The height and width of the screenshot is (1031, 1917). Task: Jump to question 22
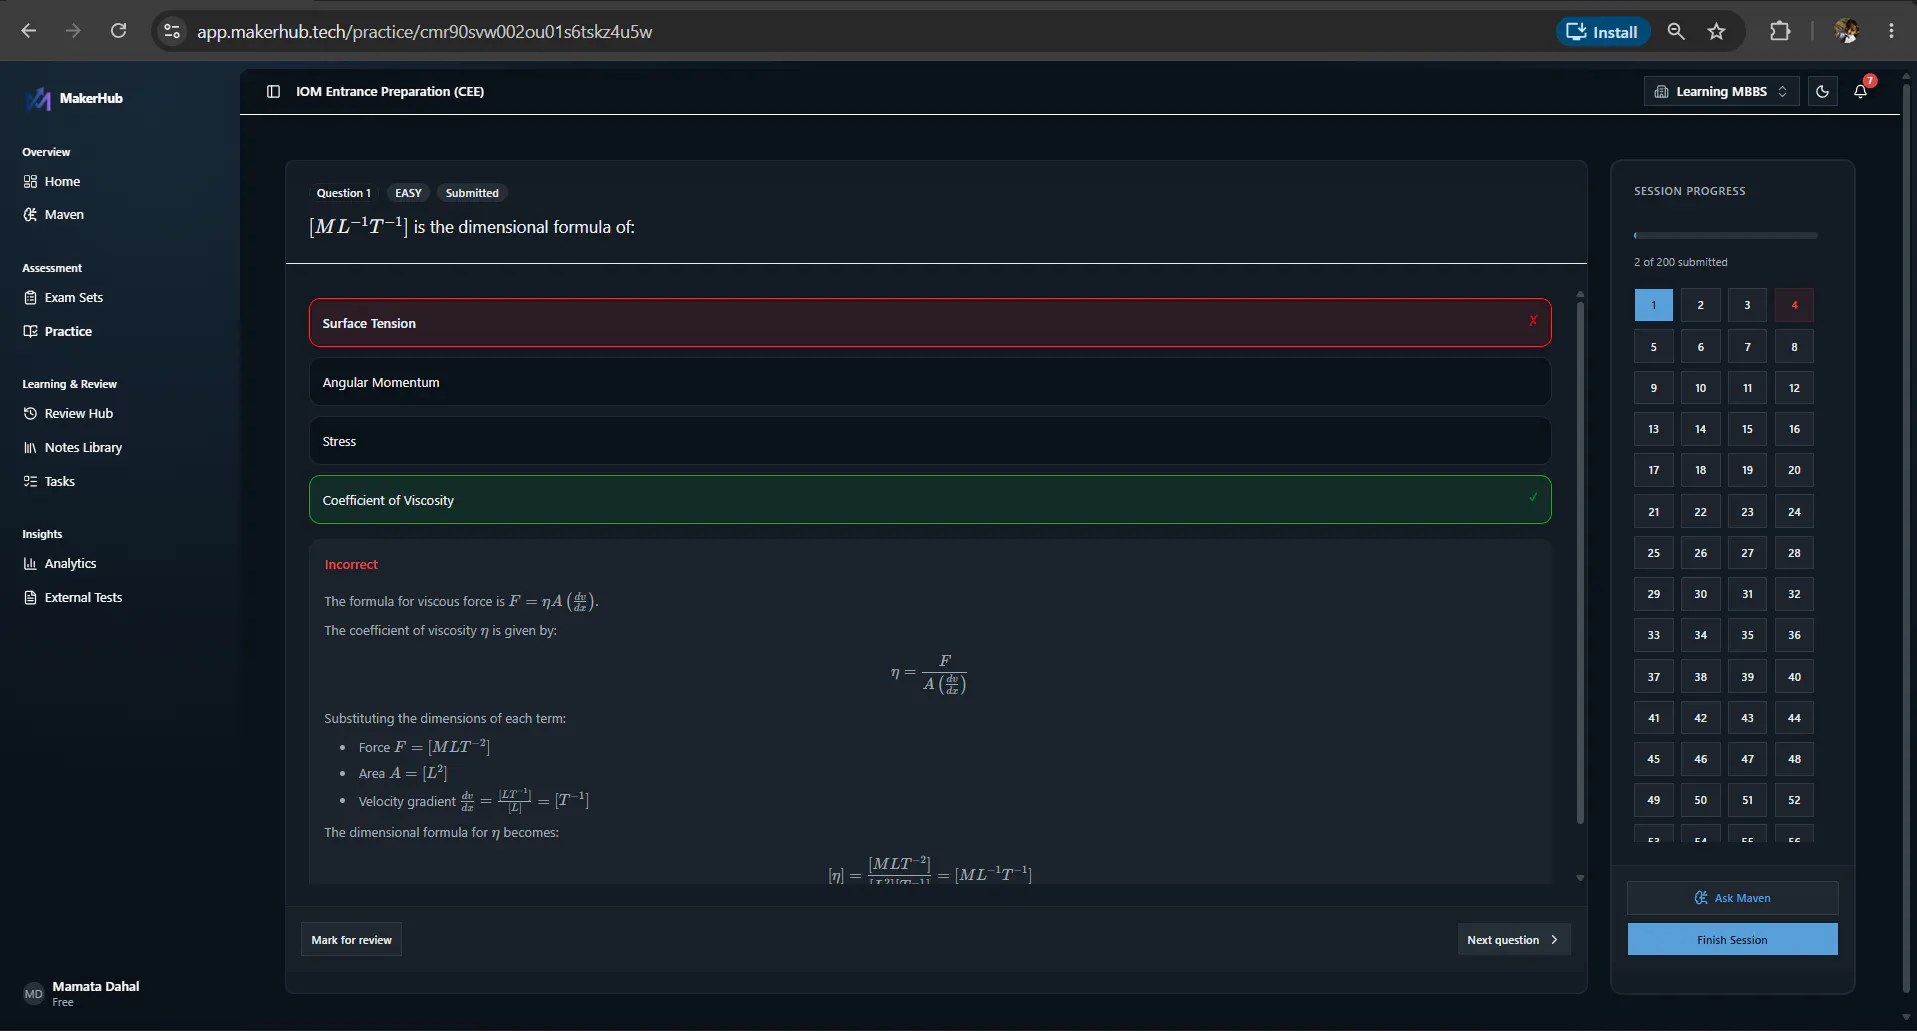[x=1700, y=512]
